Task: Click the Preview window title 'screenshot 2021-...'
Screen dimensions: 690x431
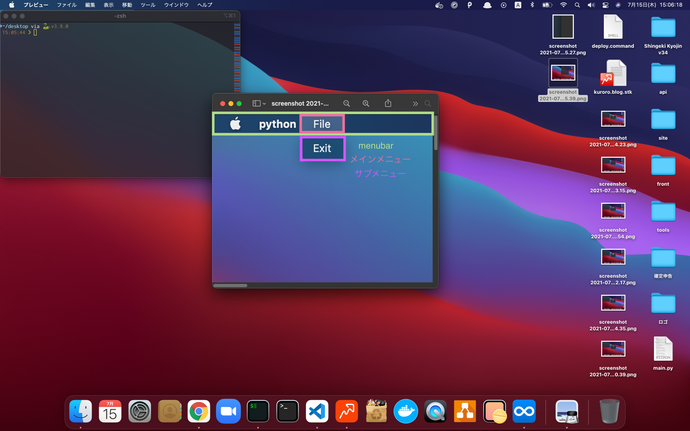Action: pyautogui.click(x=300, y=103)
